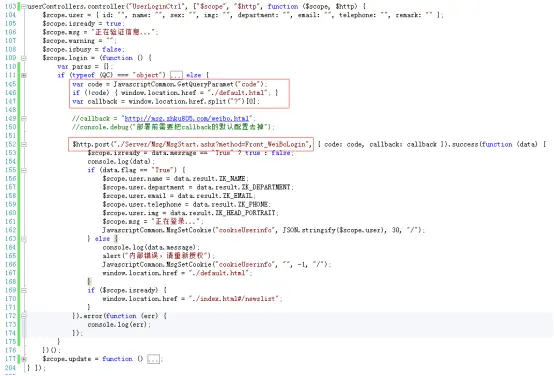Click "./default.html" string on line 167
Image resolution: width=554 pixels, height=376 pixels.
(219, 273)
